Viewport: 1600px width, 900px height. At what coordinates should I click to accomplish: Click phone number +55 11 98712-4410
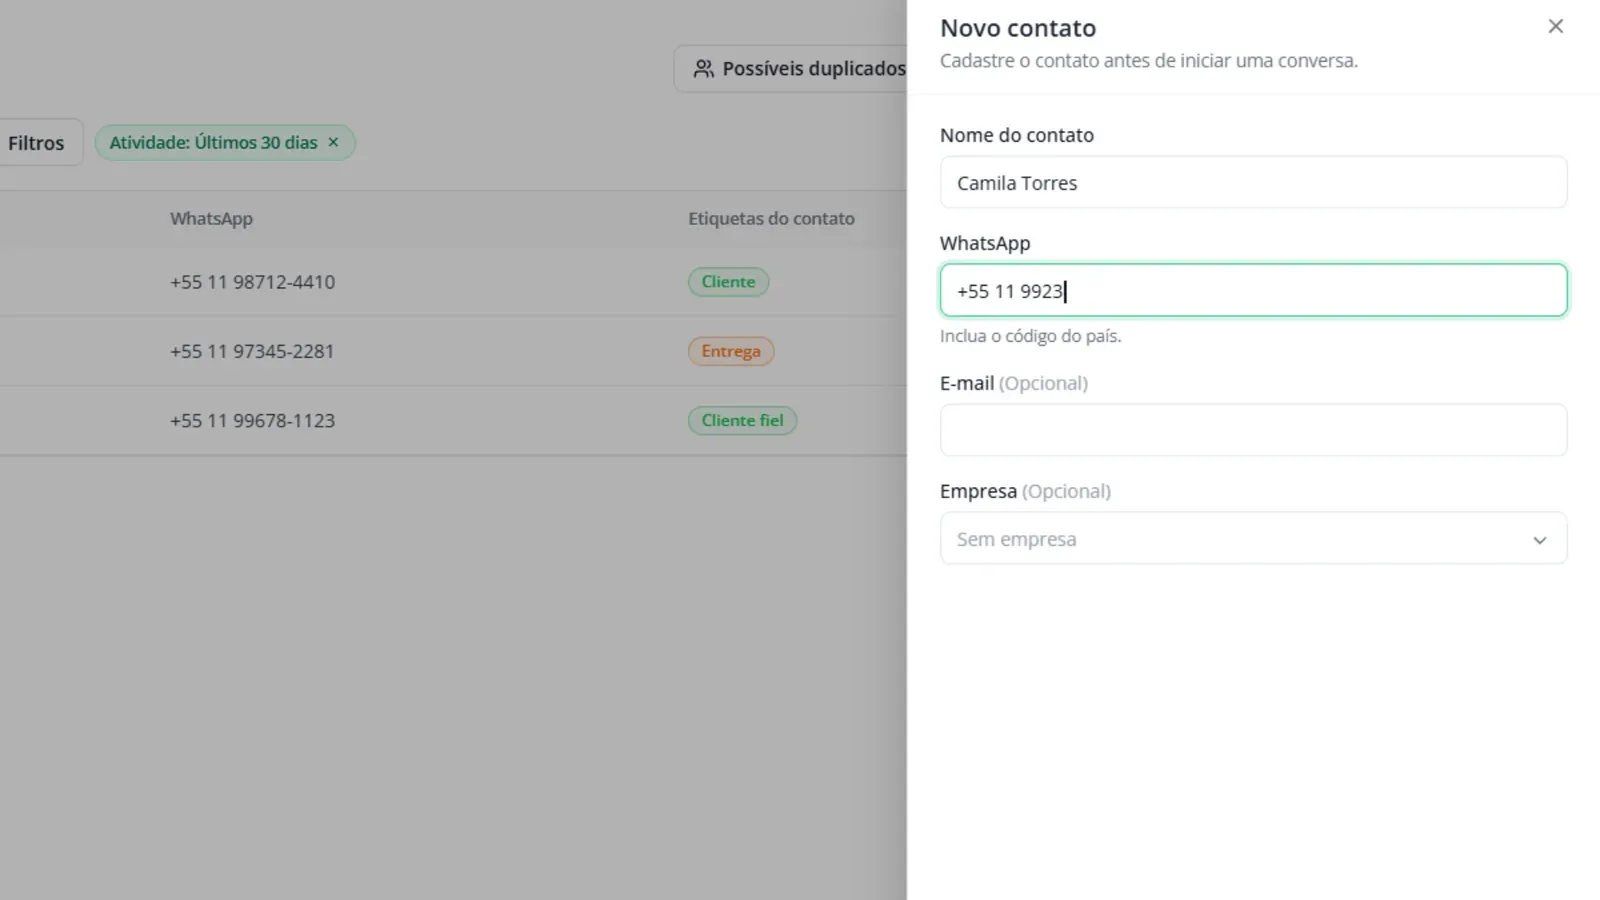[252, 282]
